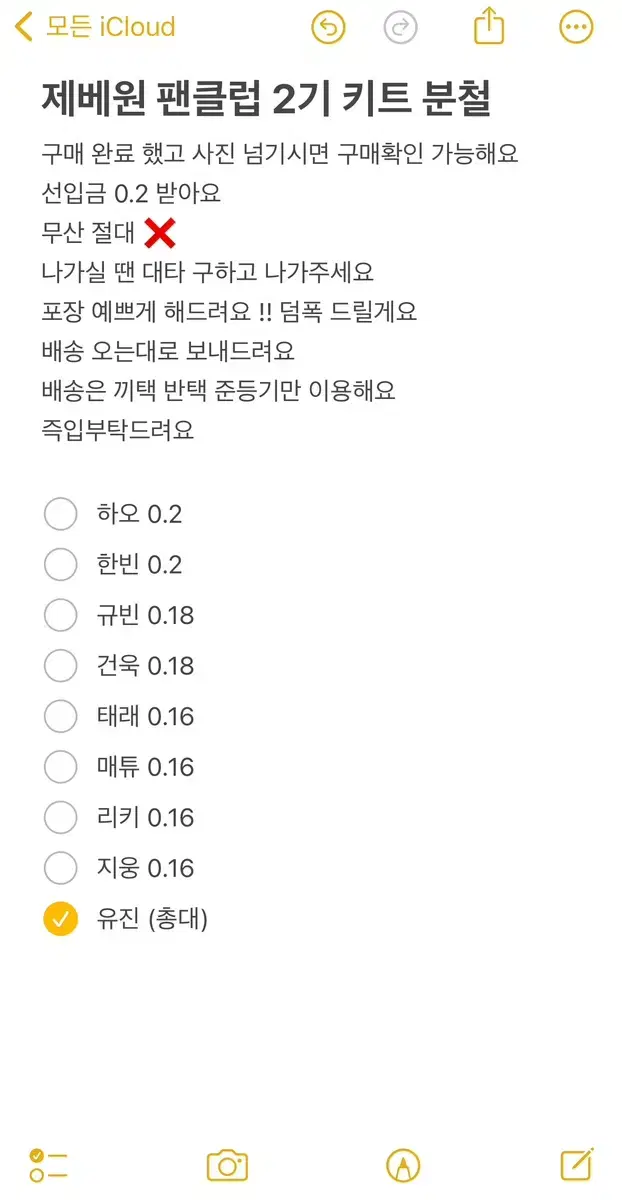Check the 지웅 0.16 checklist circle
This screenshot has height=1200, width=622.
[x=60, y=868]
